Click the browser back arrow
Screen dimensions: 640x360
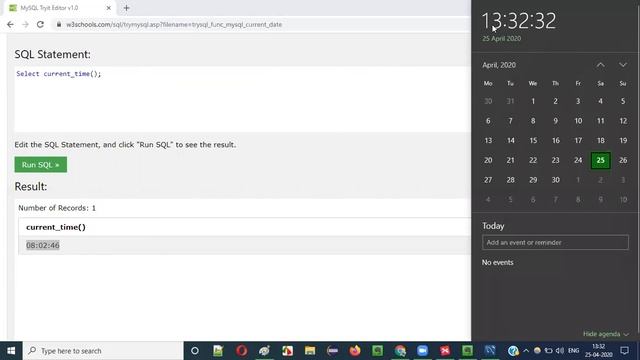click(10, 24)
